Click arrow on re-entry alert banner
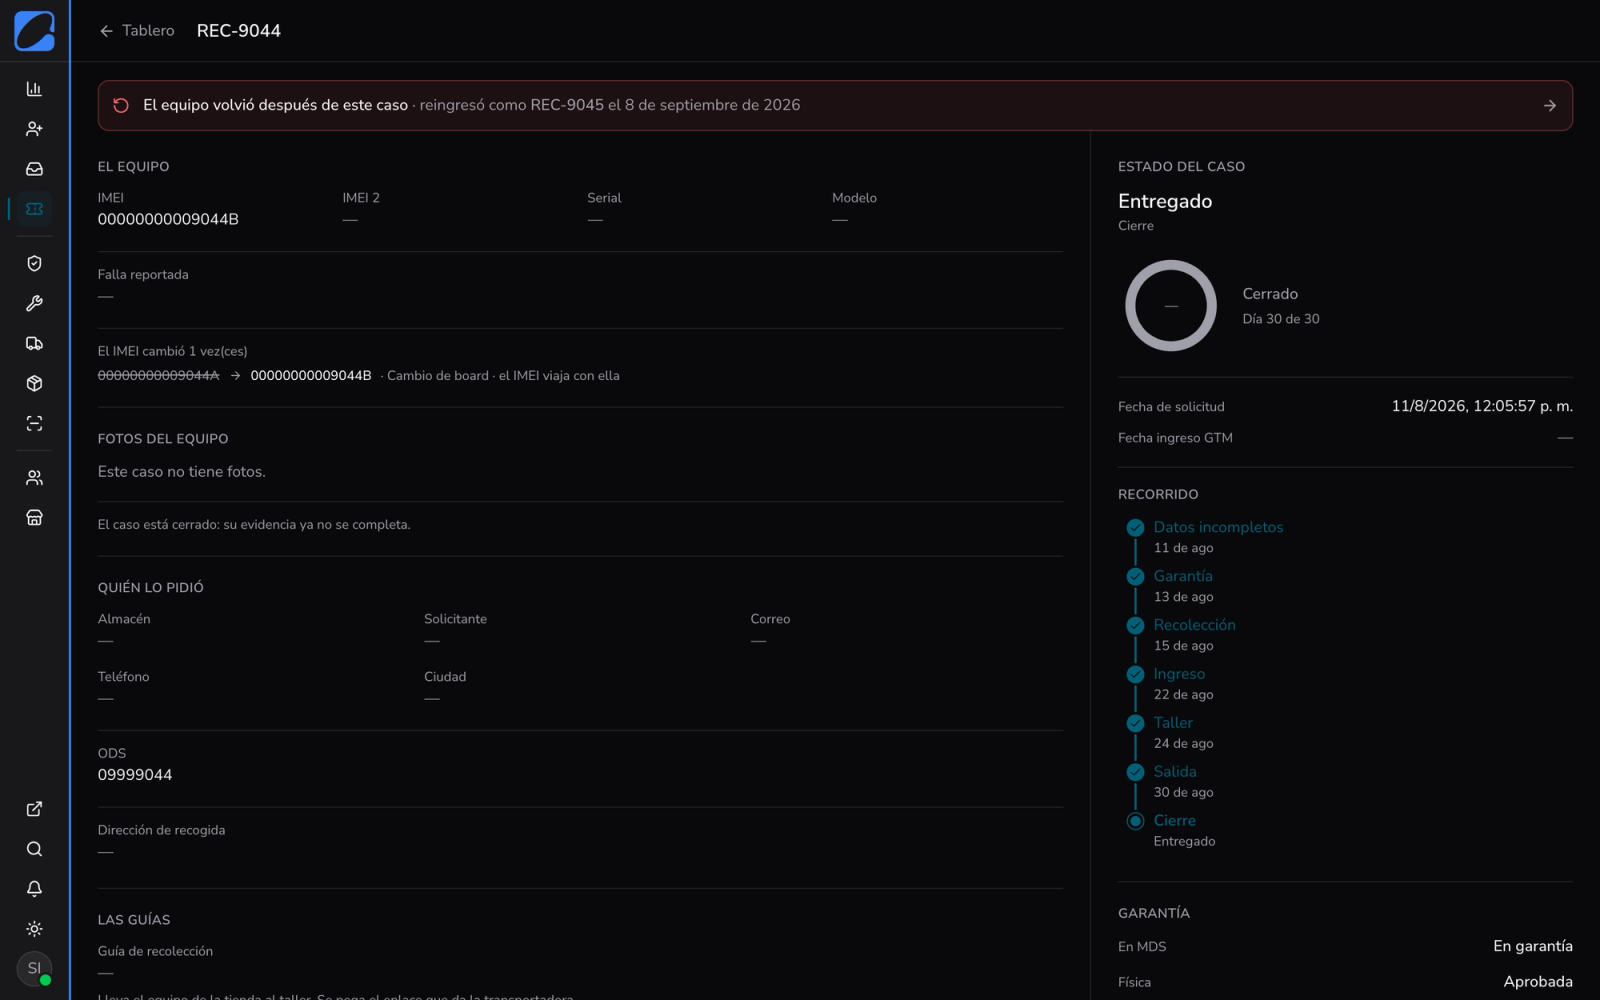The image size is (1600, 1000). (1549, 105)
